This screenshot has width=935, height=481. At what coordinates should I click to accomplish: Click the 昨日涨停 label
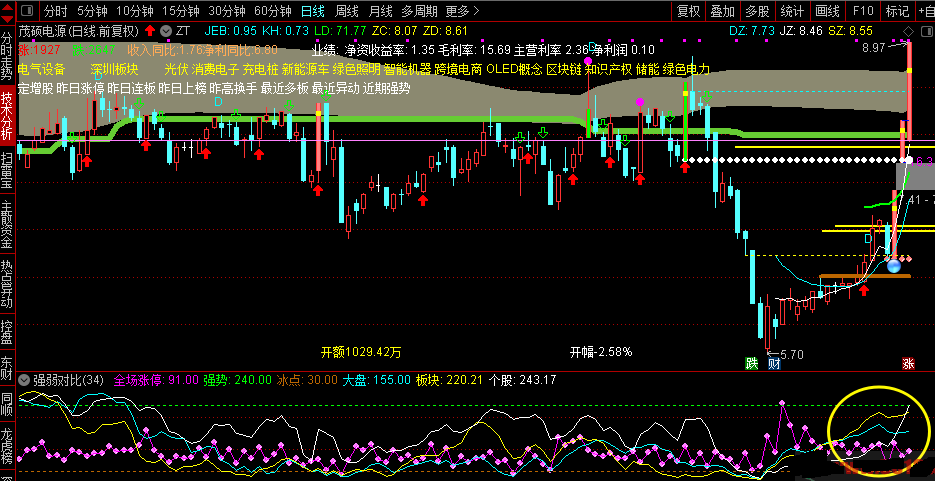click(81, 88)
